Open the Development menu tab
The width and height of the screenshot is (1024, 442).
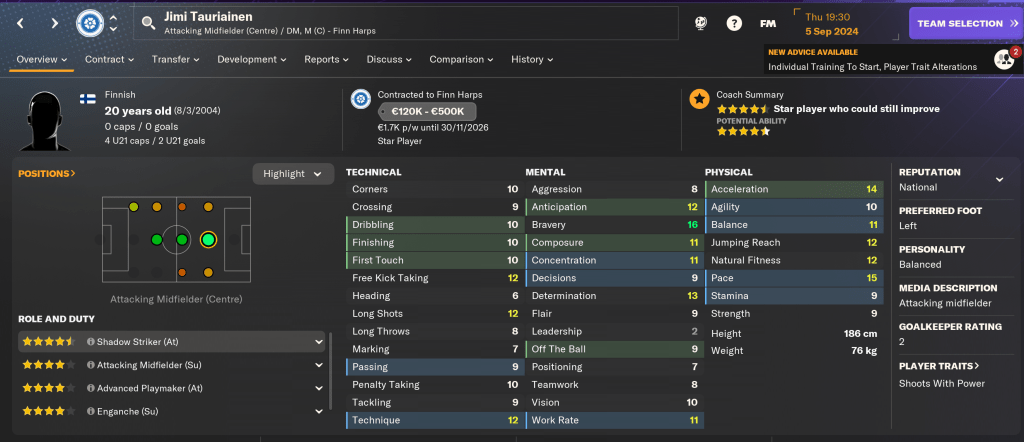(x=252, y=59)
